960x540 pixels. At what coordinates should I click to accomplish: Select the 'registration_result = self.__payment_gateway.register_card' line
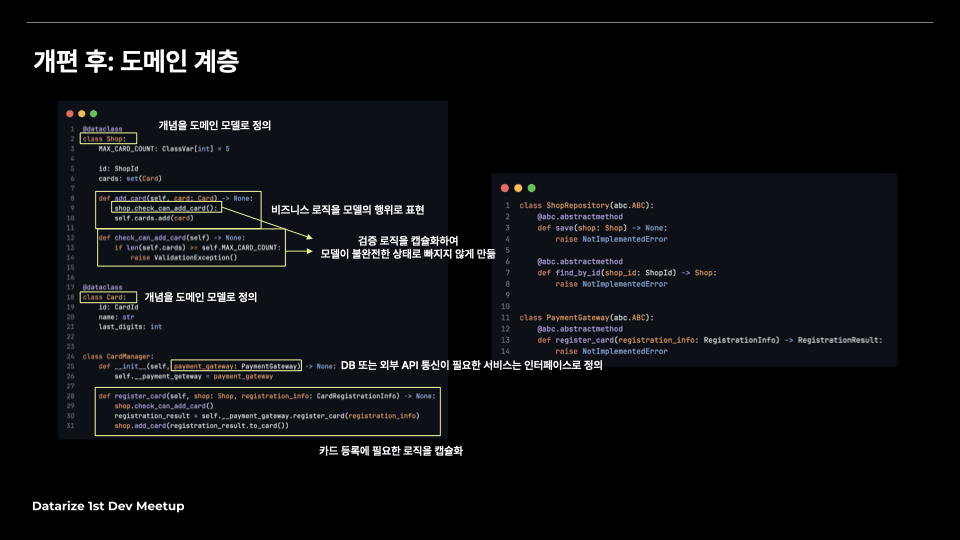267,416
